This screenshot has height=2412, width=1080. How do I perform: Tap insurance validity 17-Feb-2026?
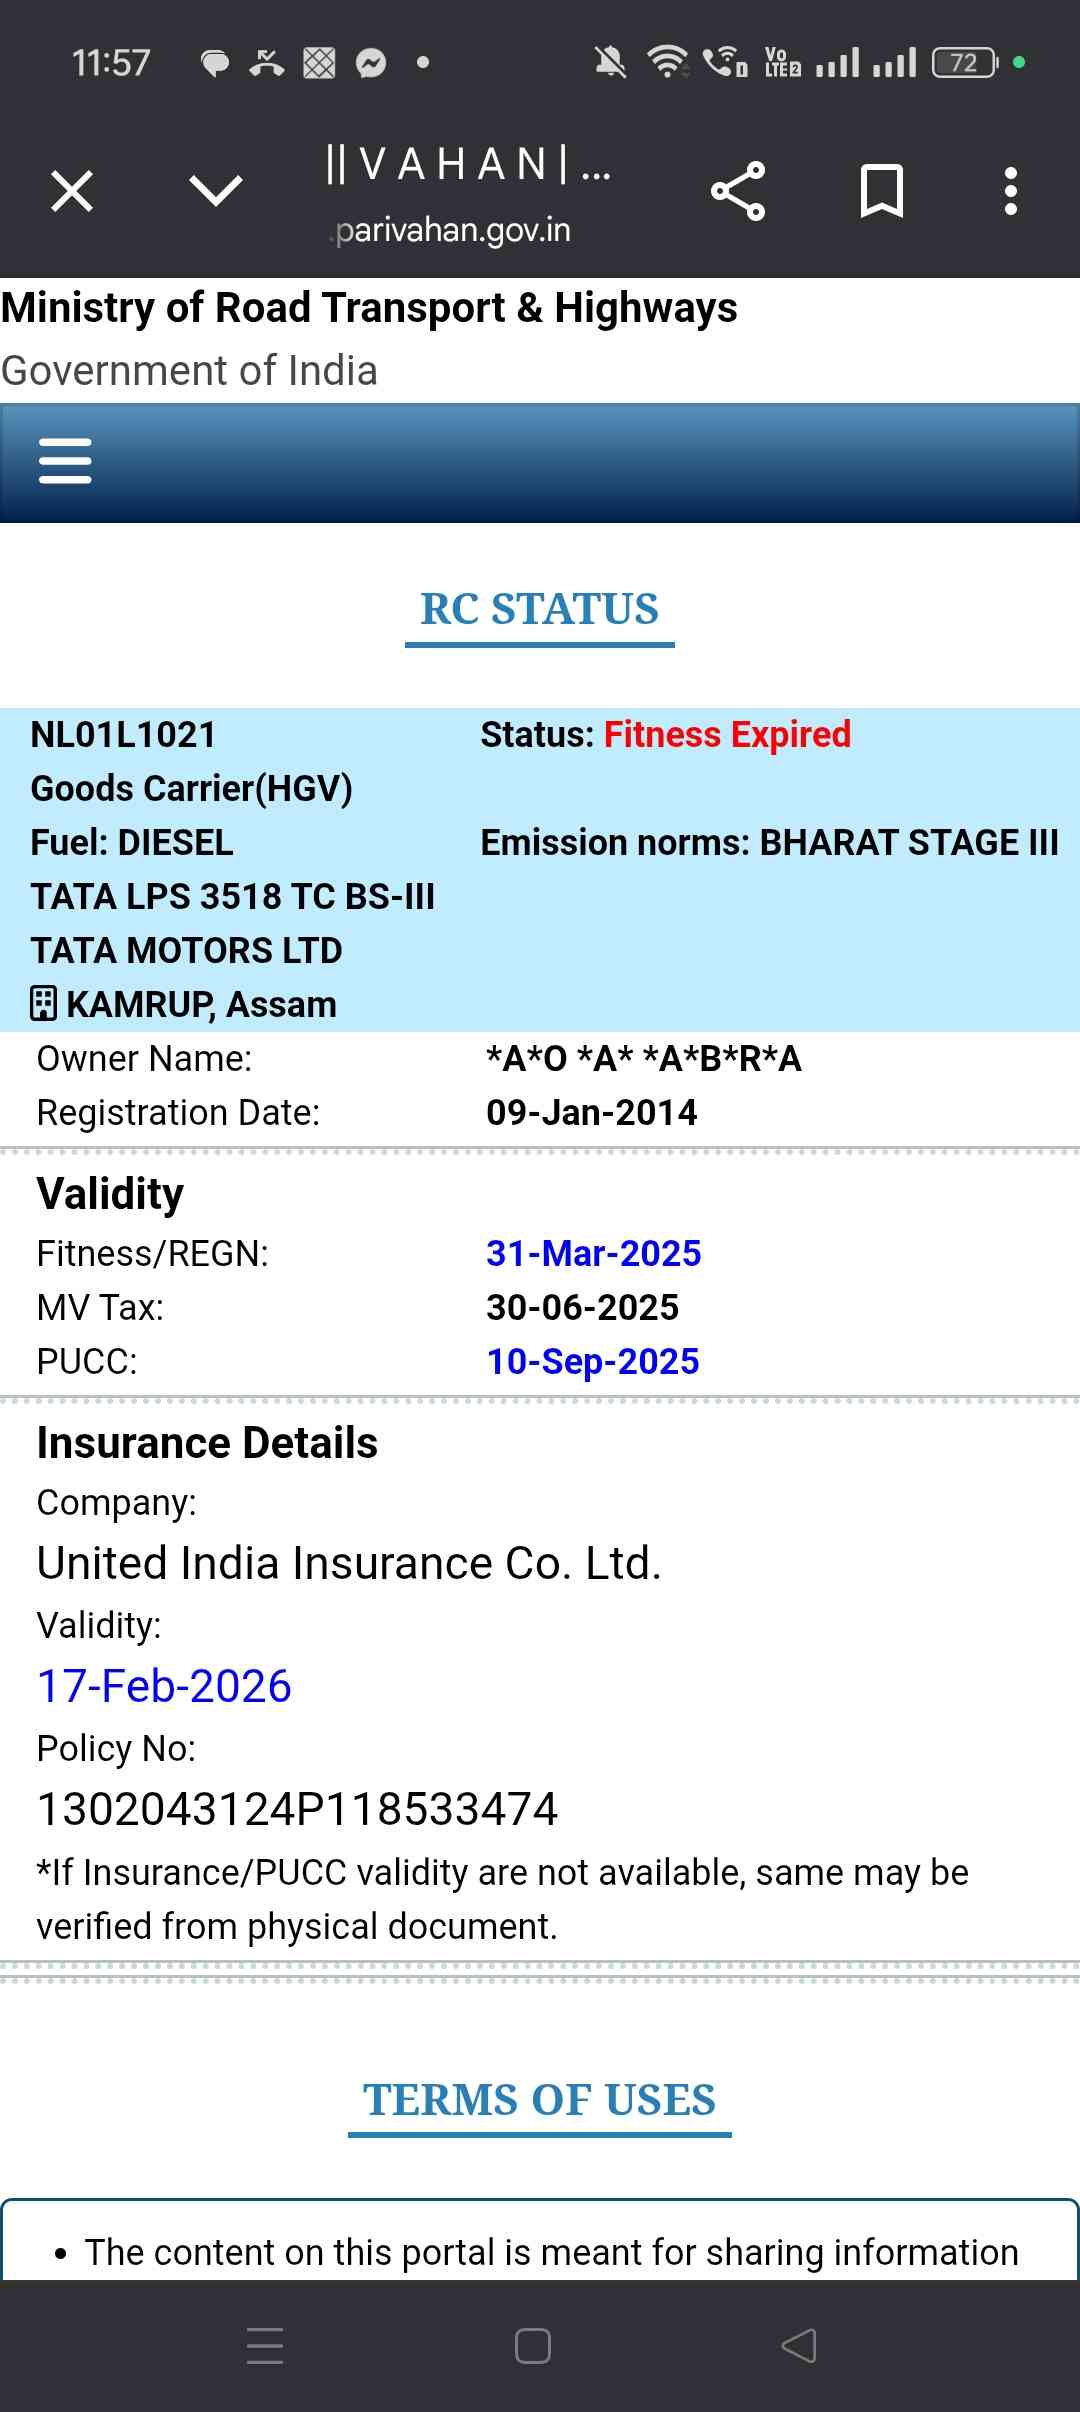[165, 1687]
